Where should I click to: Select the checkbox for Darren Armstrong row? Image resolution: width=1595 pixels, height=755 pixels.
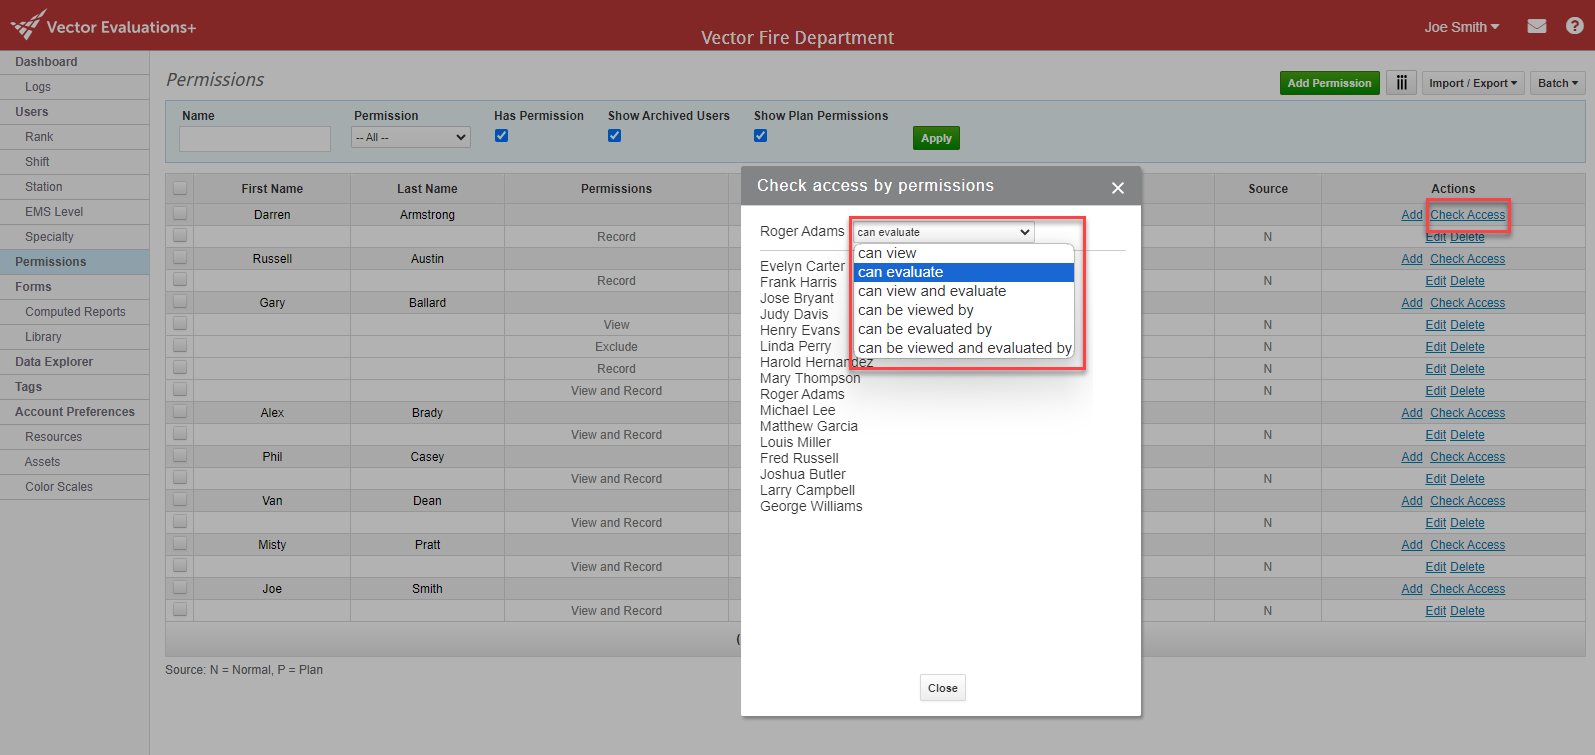180,213
